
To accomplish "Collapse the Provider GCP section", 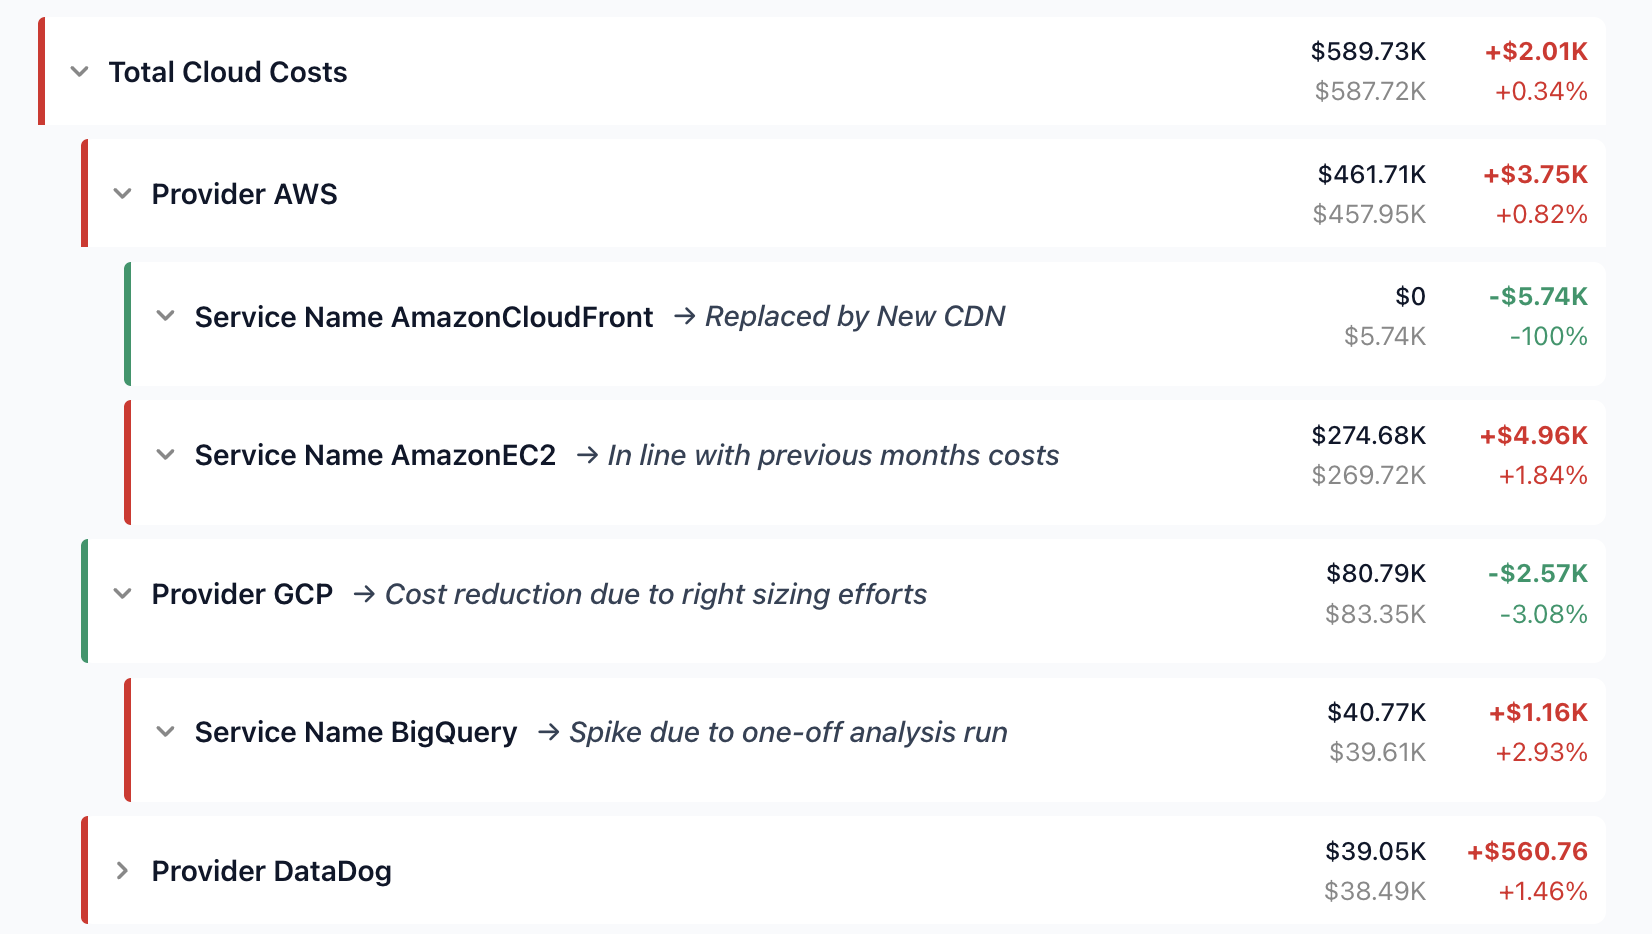I will pyautogui.click(x=122, y=593).
